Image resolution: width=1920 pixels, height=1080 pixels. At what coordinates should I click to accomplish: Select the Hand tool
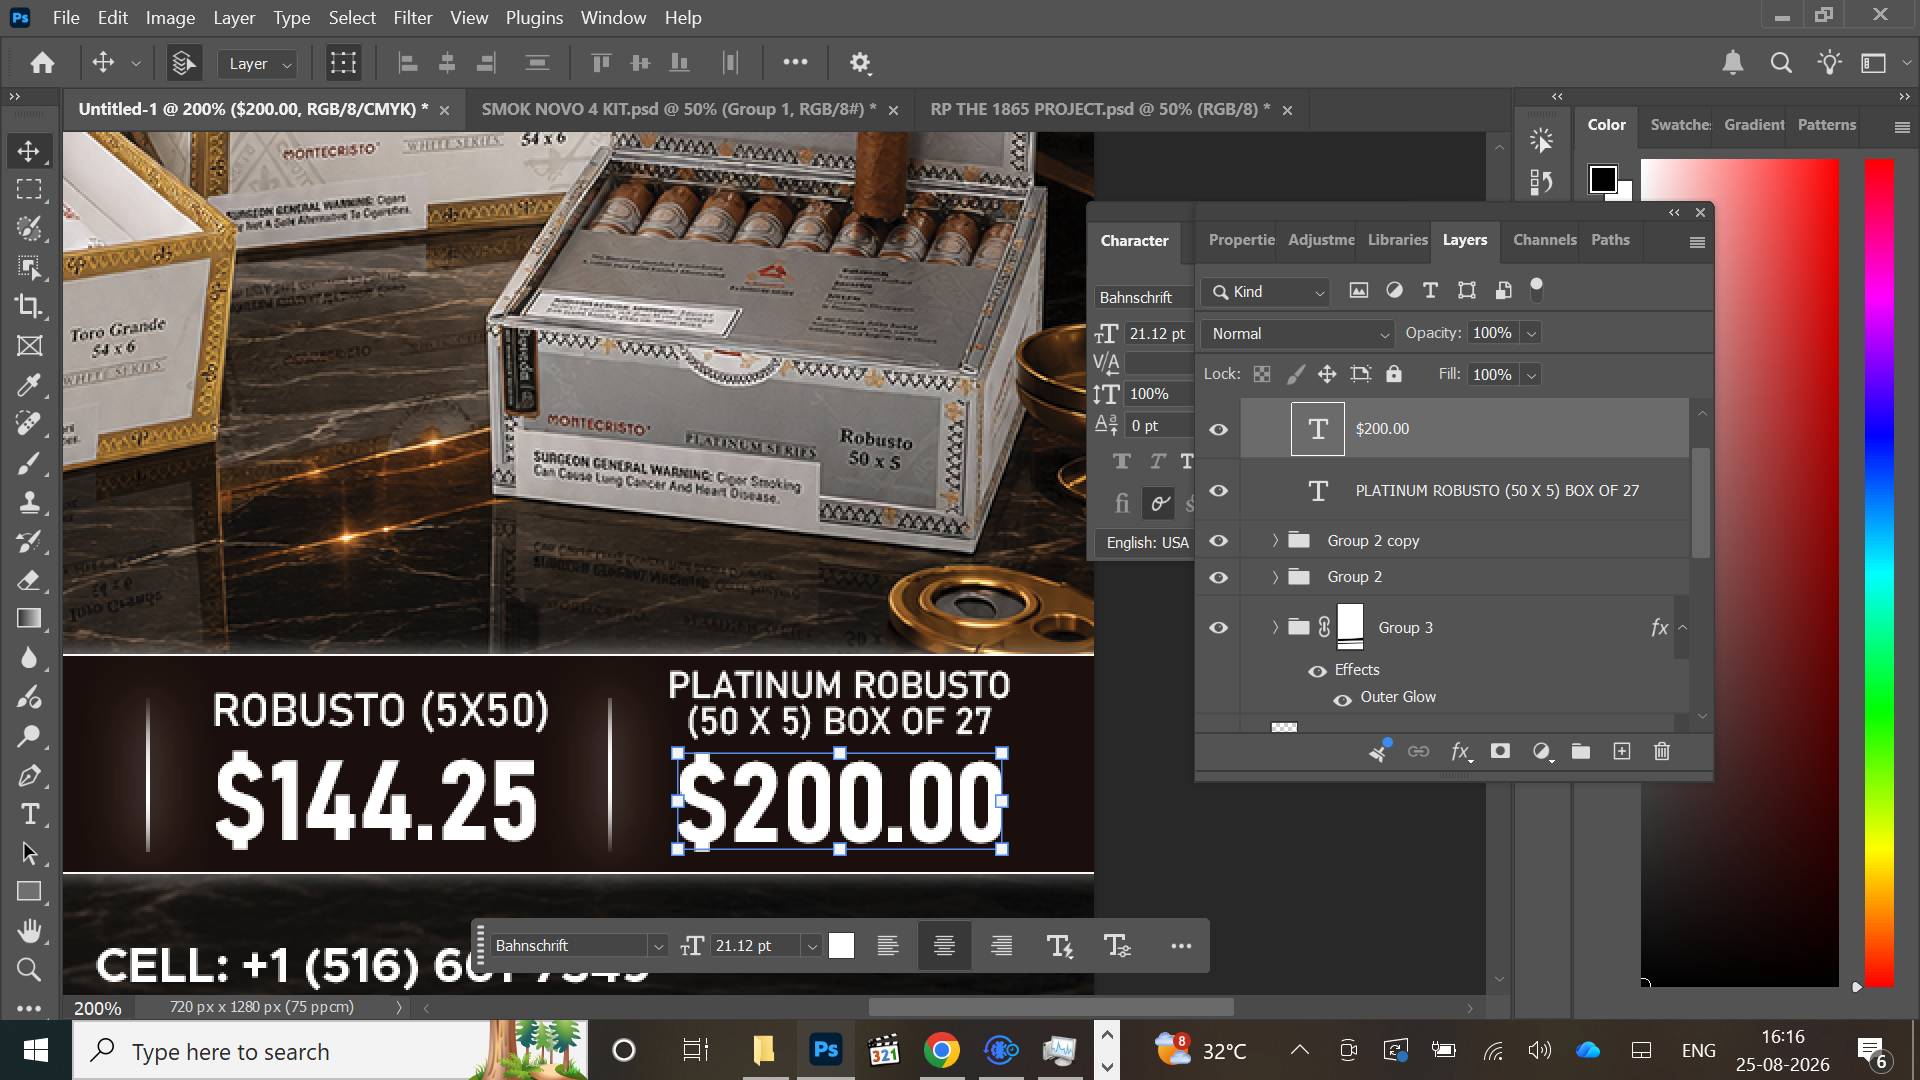coord(29,930)
